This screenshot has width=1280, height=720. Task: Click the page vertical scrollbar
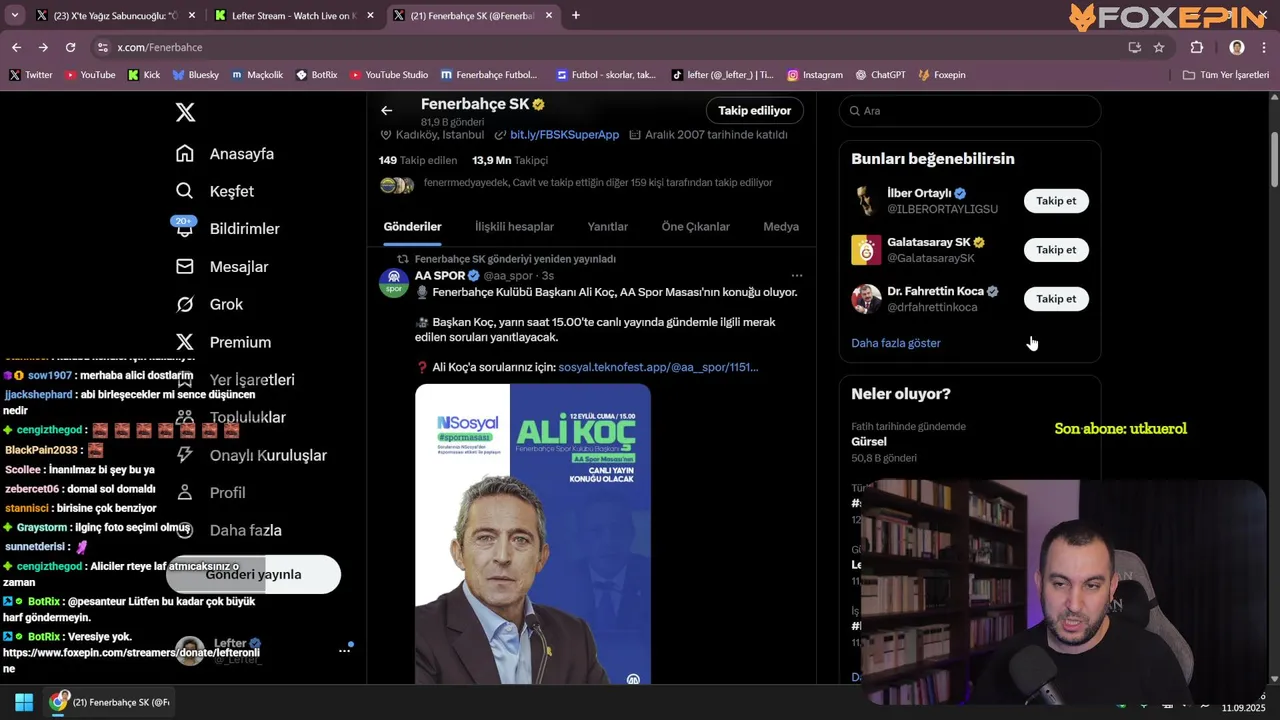(1274, 160)
